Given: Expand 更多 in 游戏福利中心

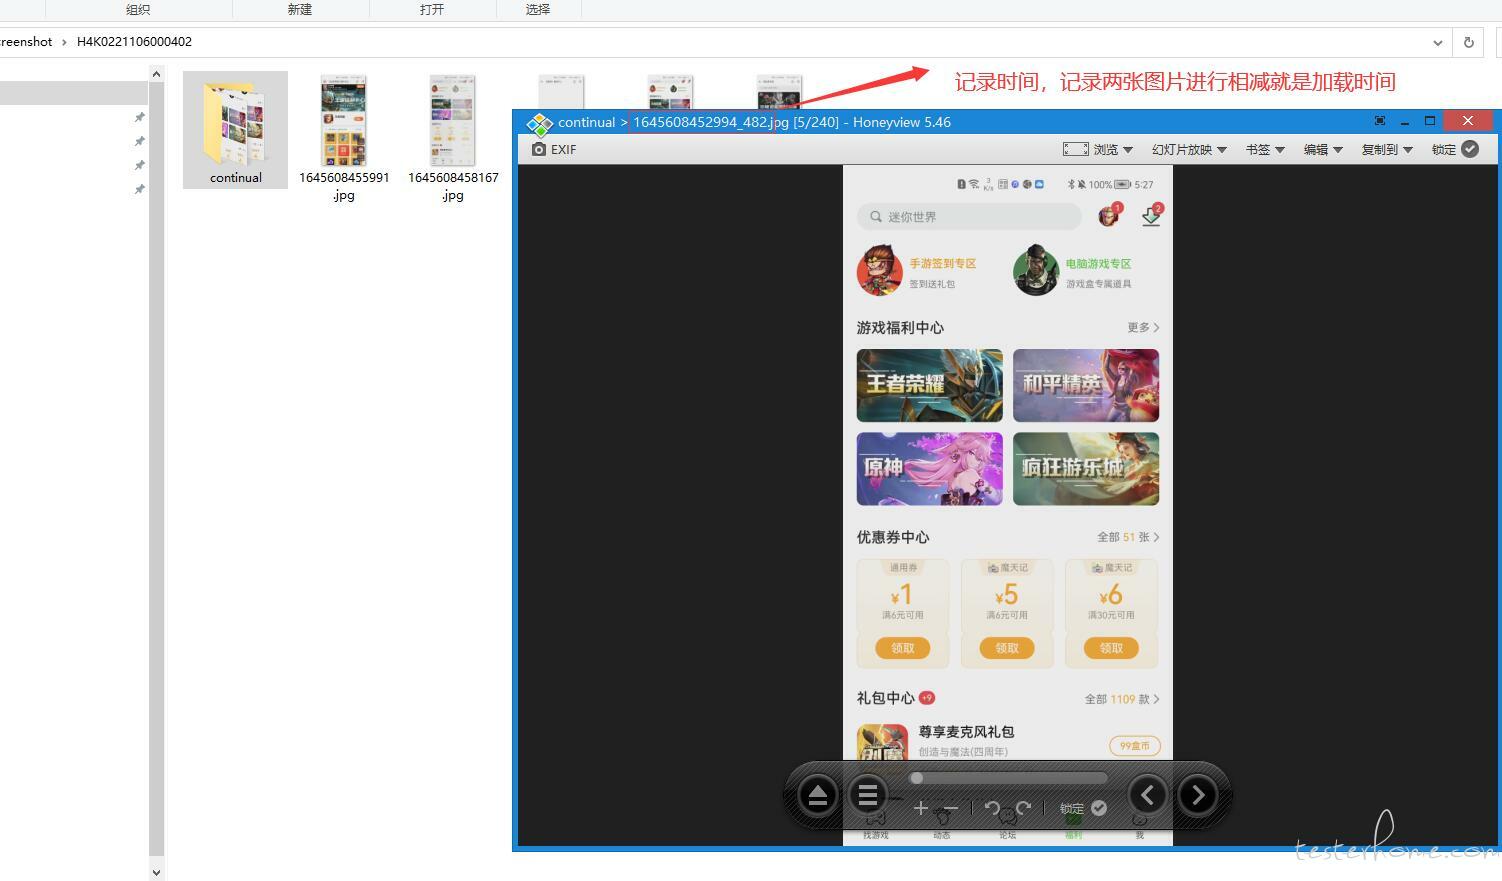Looking at the screenshot, I should pyautogui.click(x=1143, y=327).
